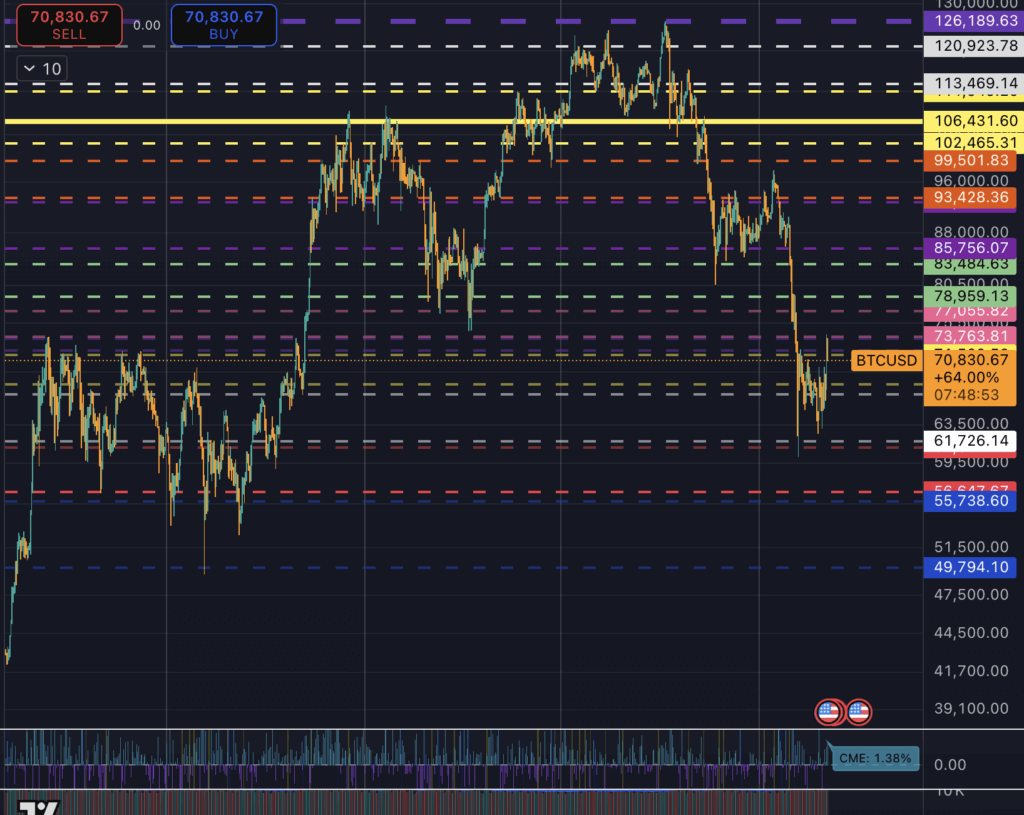
Task: Open the left US flag economic event icon
Action: point(828,712)
